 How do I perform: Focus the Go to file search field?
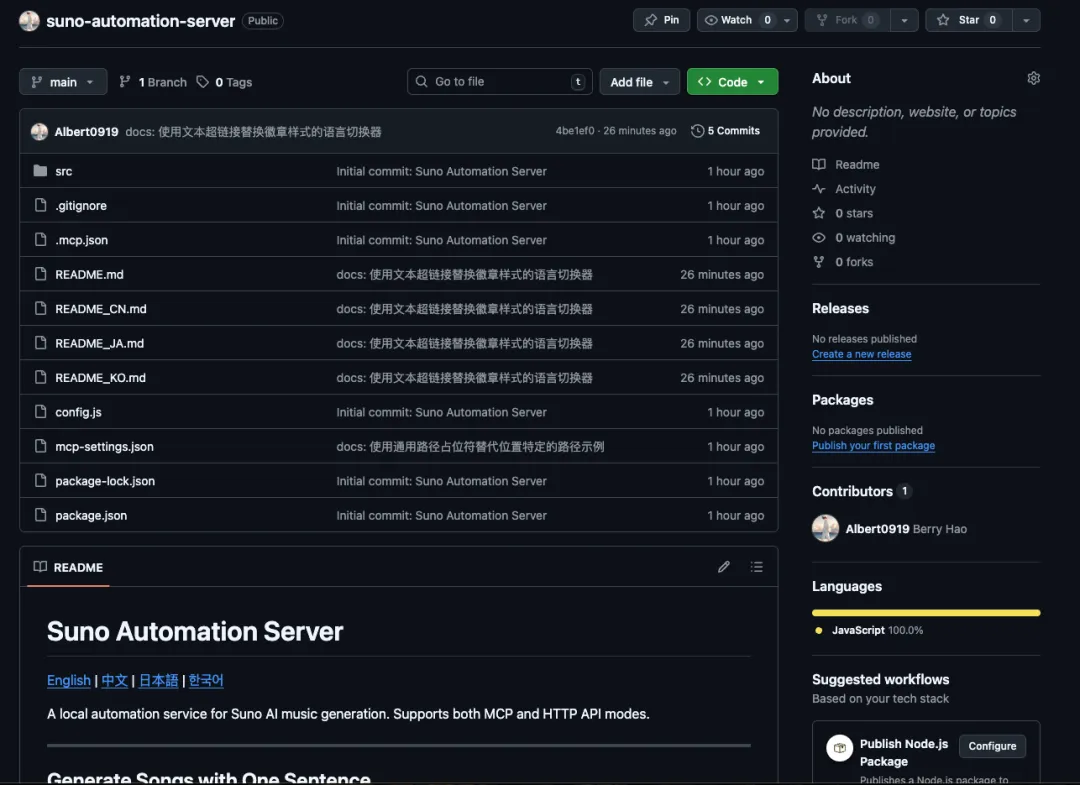499,81
